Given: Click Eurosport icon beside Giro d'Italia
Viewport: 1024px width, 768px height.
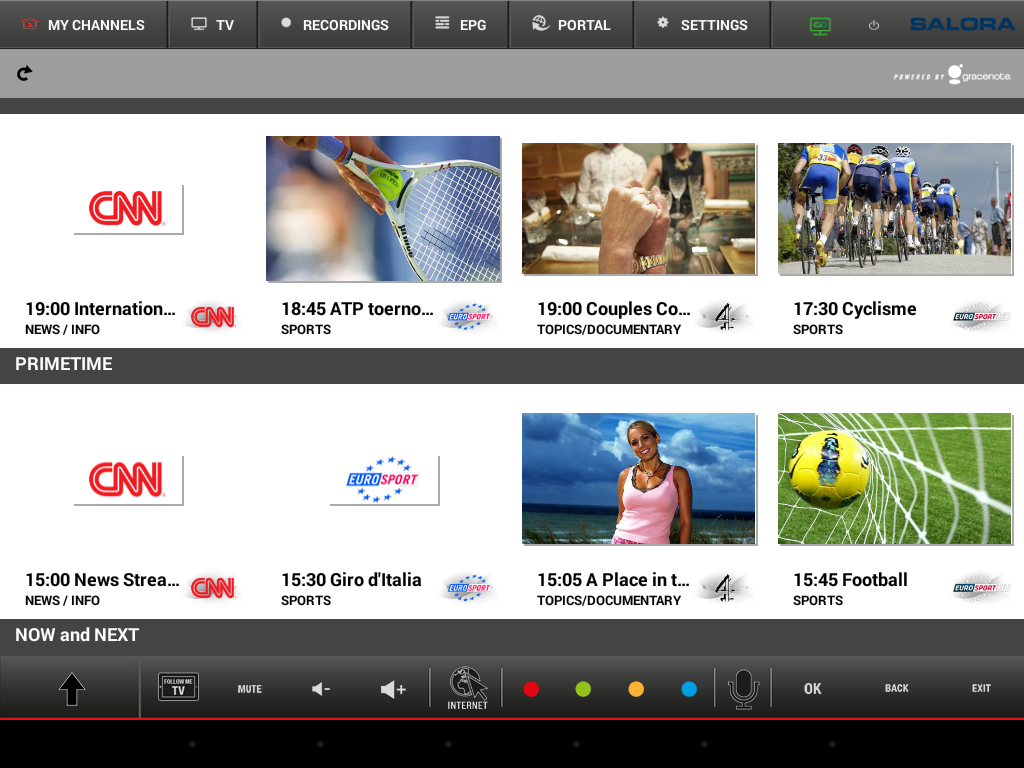Looking at the screenshot, I should [469, 588].
